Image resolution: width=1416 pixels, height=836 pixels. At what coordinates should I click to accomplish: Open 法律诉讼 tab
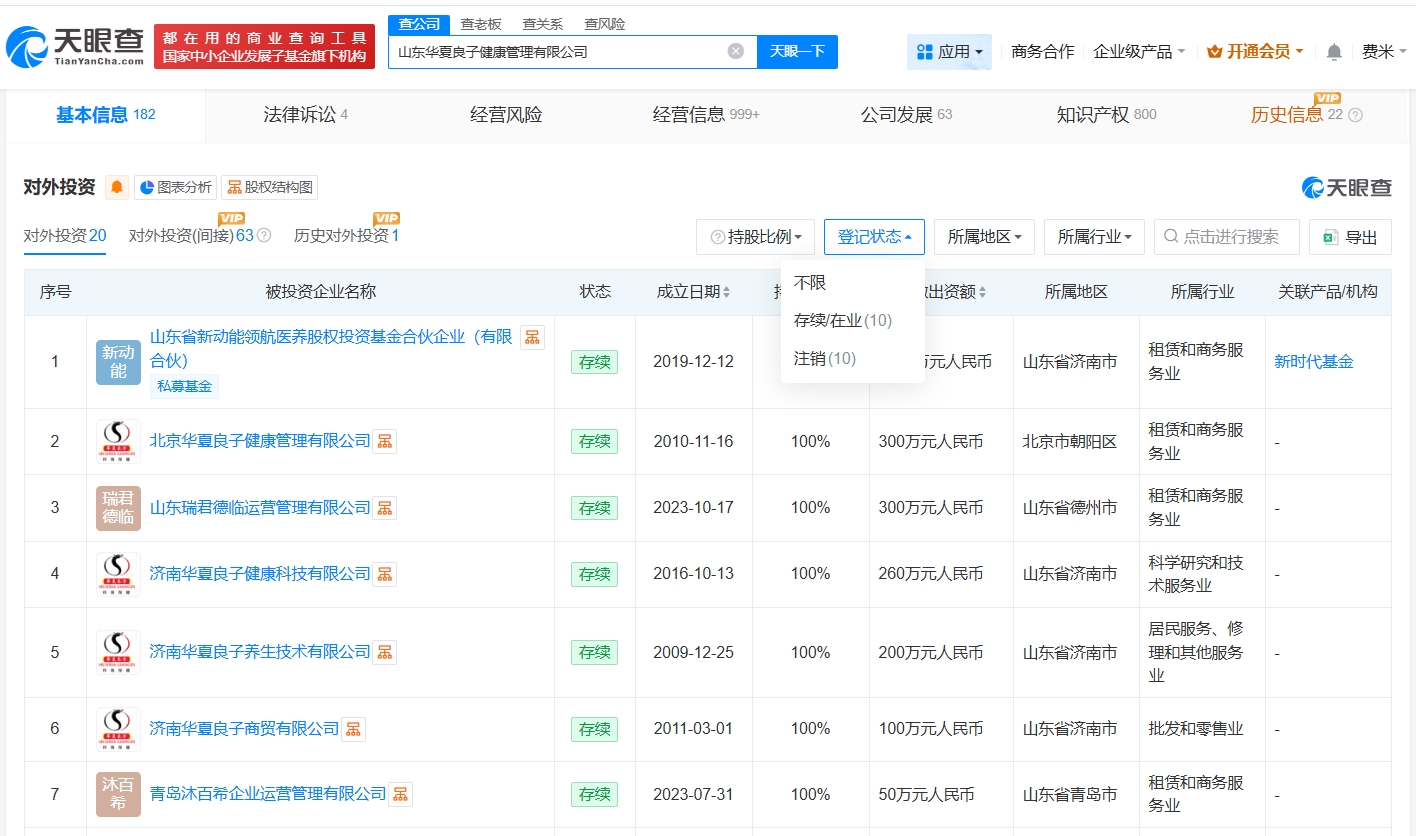tap(305, 115)
